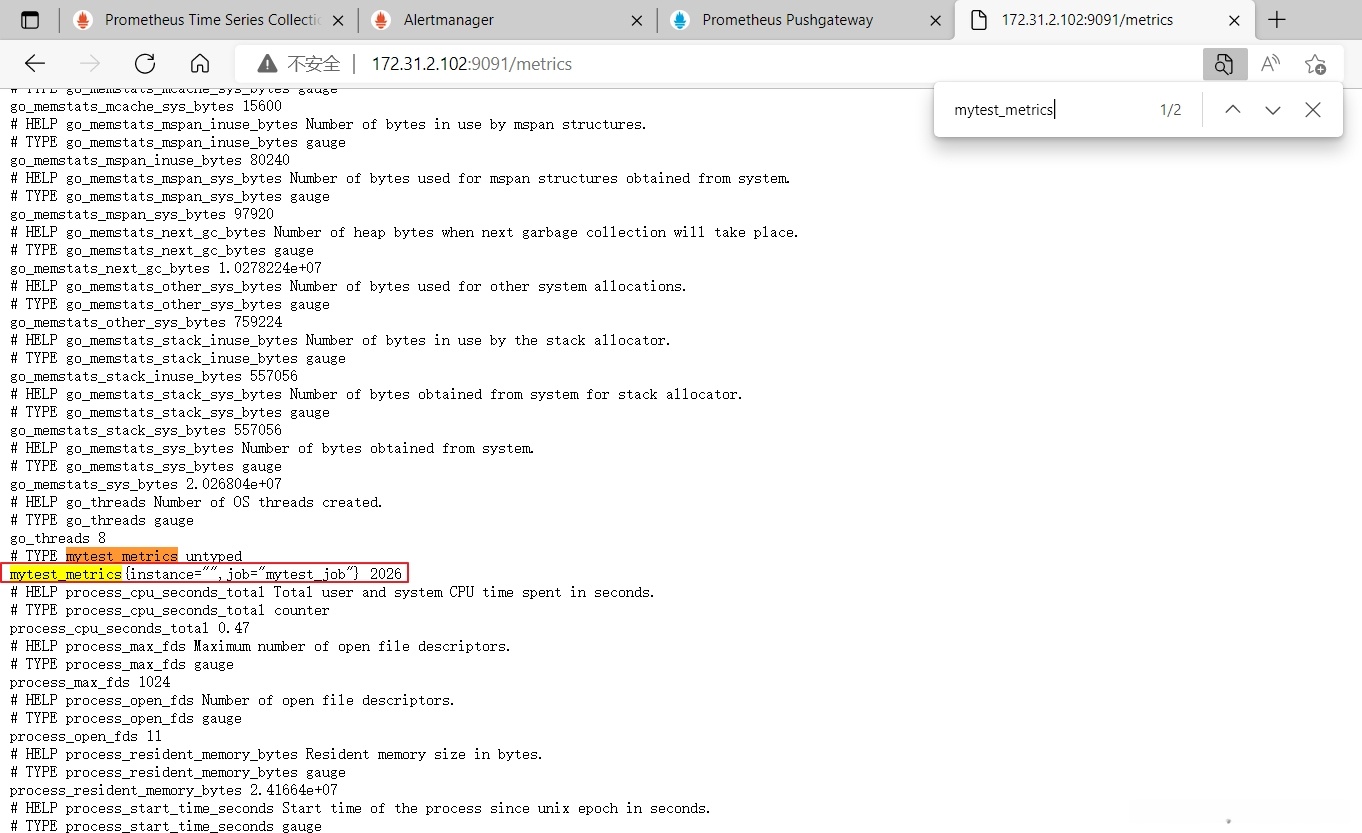Click 'go_memstats_stack_inuse_bytes 557056' value line

point(154,376)
